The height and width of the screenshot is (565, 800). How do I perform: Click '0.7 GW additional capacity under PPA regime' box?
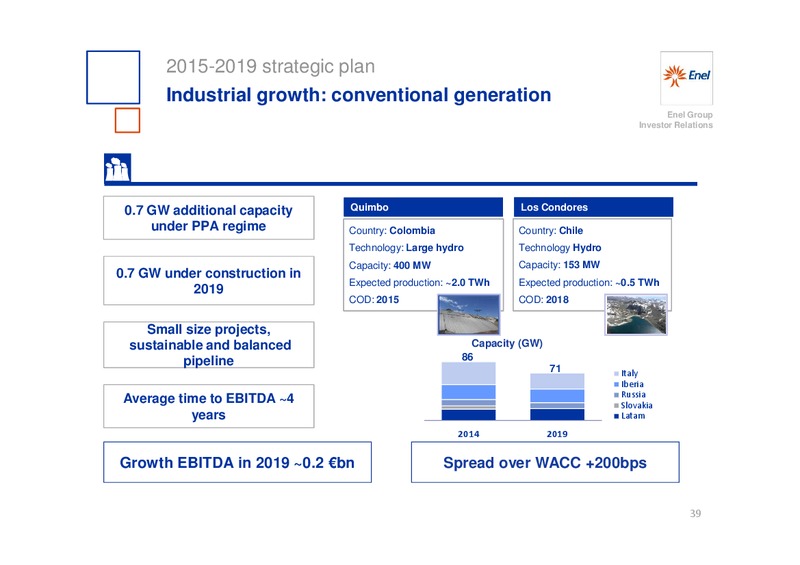click(209, 218)
